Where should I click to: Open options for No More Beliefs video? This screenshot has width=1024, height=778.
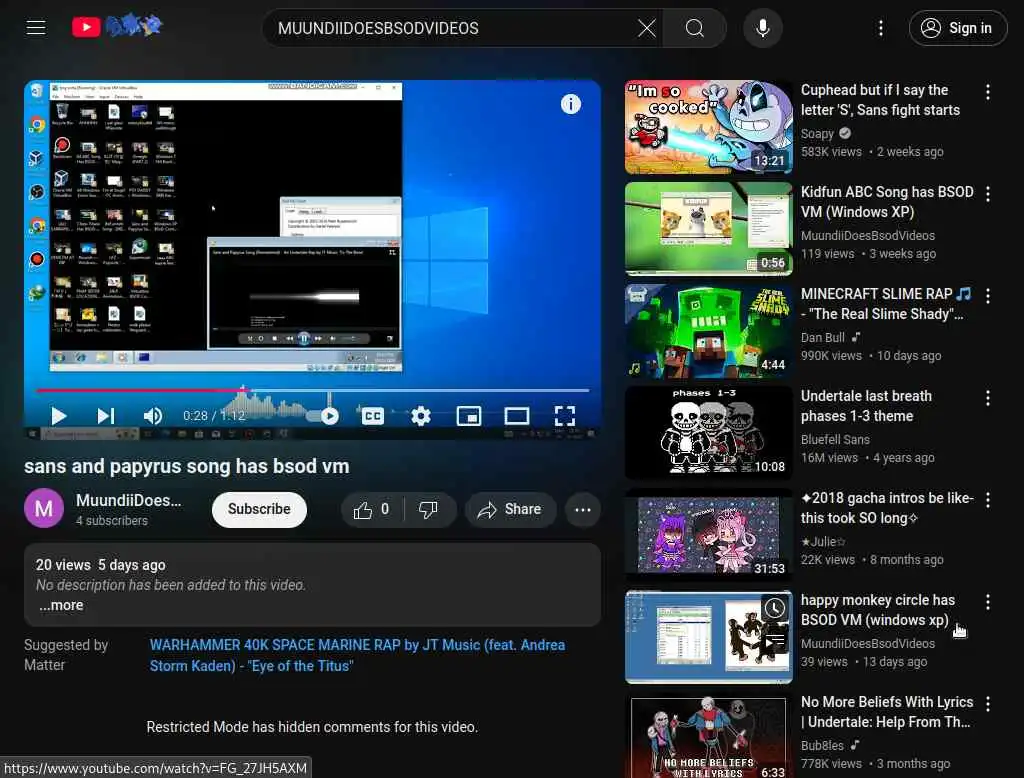point(987,704)
